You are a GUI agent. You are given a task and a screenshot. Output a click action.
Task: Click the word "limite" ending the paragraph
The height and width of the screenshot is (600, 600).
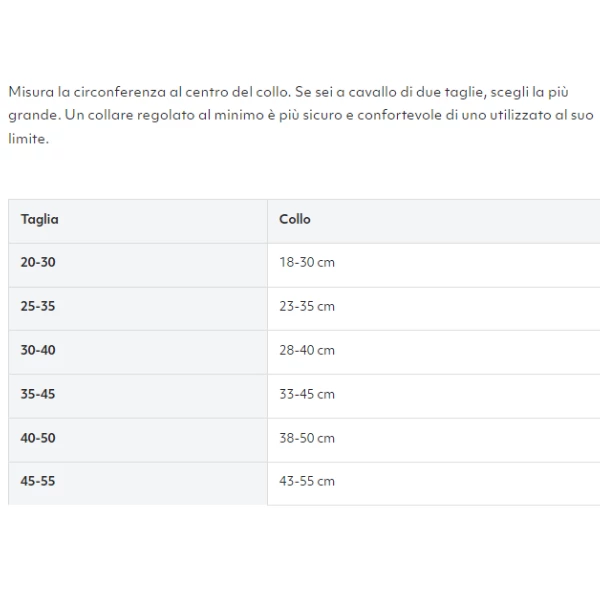pyautogui.click(x=26, y=139)
